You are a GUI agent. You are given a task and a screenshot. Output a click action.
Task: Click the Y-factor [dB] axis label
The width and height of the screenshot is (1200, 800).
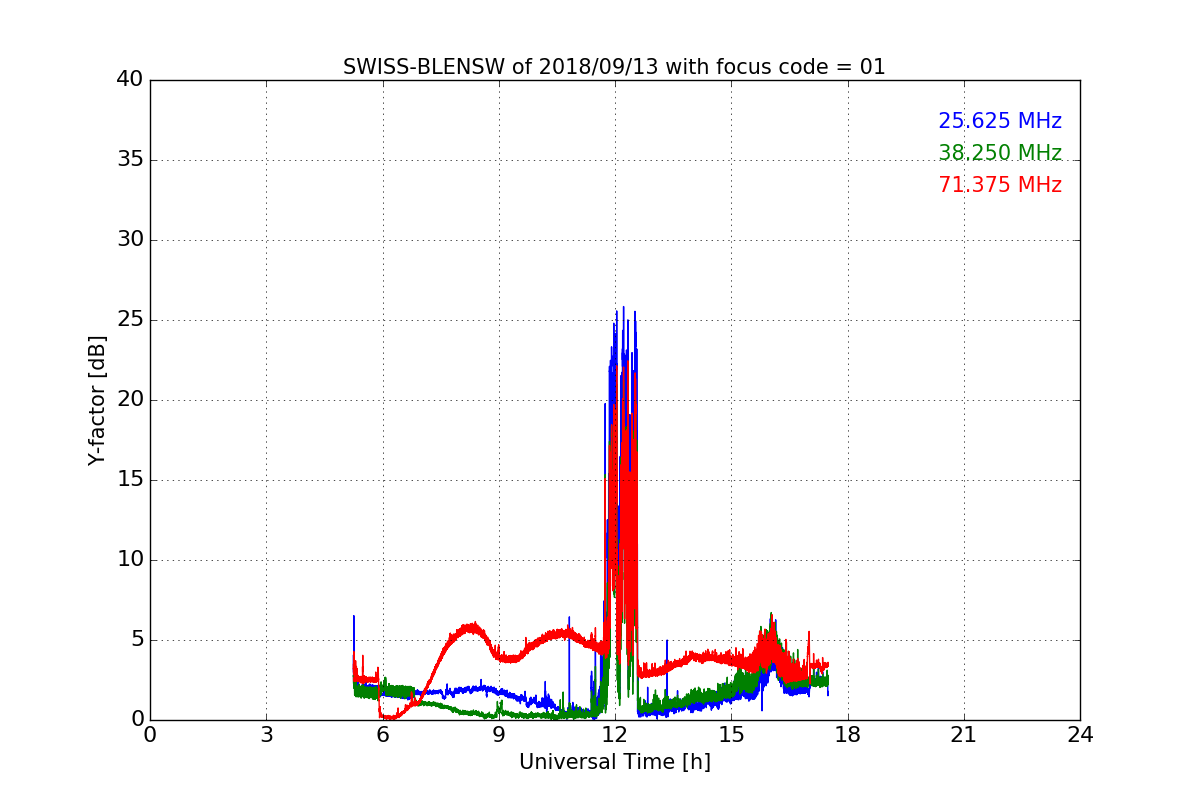[97, 400]
